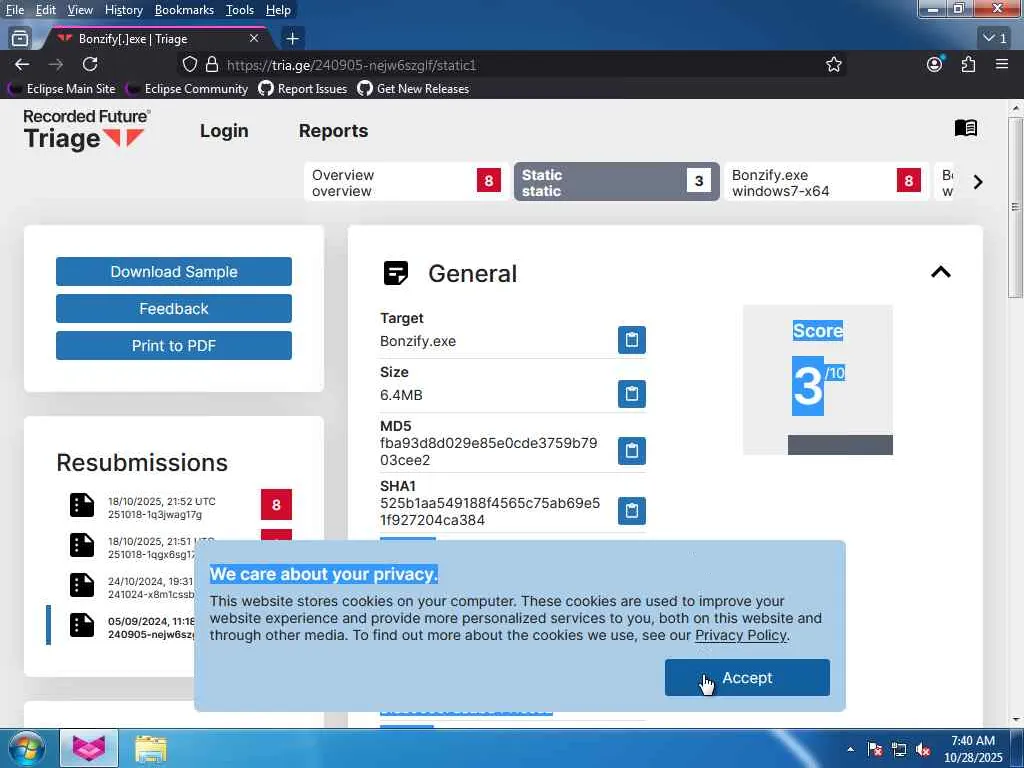Click file icon of resubmission 241024-x8m1cssb
1024x768 pixels.
[82, 585]
